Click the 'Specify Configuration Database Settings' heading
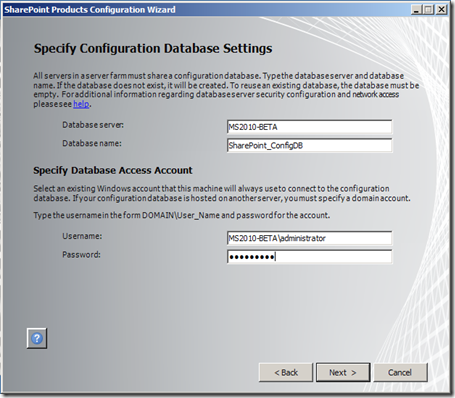The height and width of the screenshot is (398, 455). click(153, 49)
